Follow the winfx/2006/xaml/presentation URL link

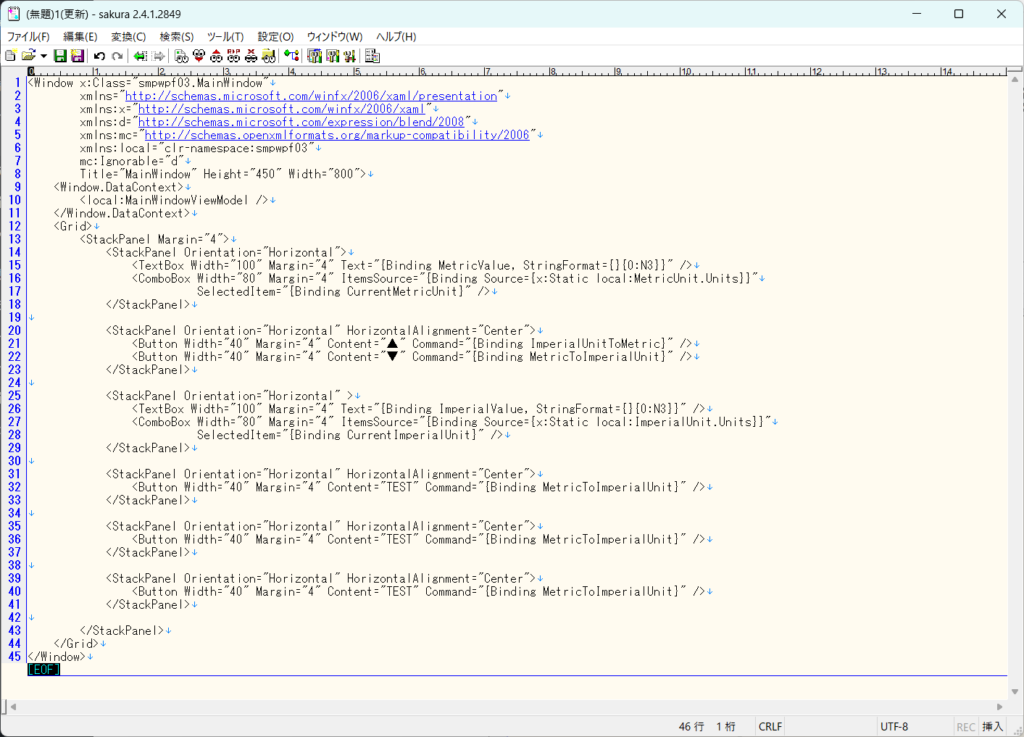pos(311,96)
